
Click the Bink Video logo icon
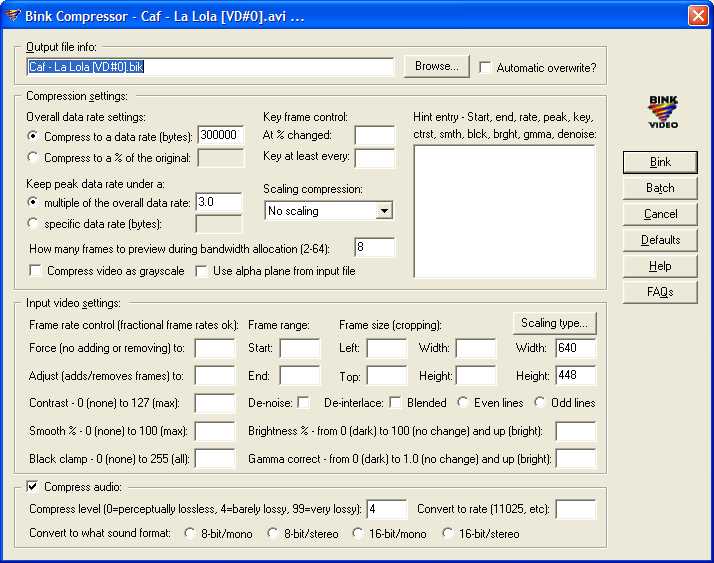[x=663, y=111]
